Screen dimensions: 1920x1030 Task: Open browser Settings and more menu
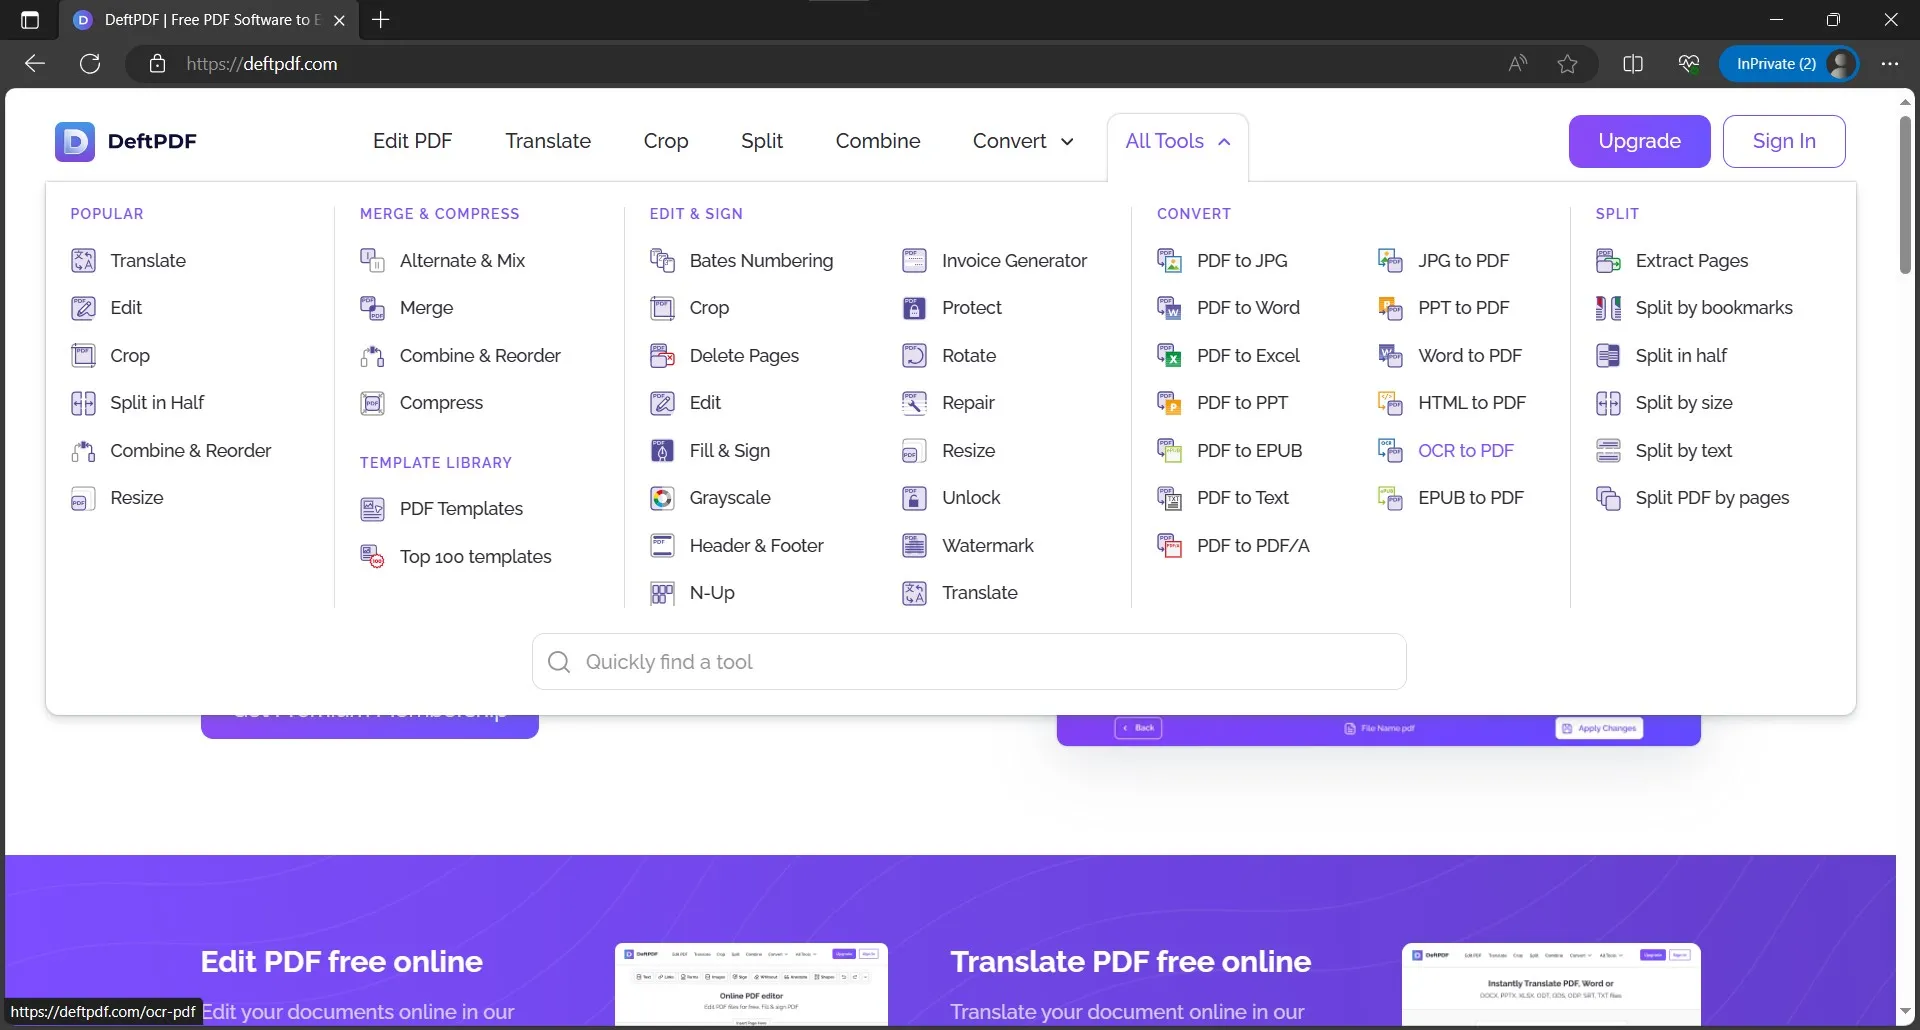click(x=1889, y=64)
